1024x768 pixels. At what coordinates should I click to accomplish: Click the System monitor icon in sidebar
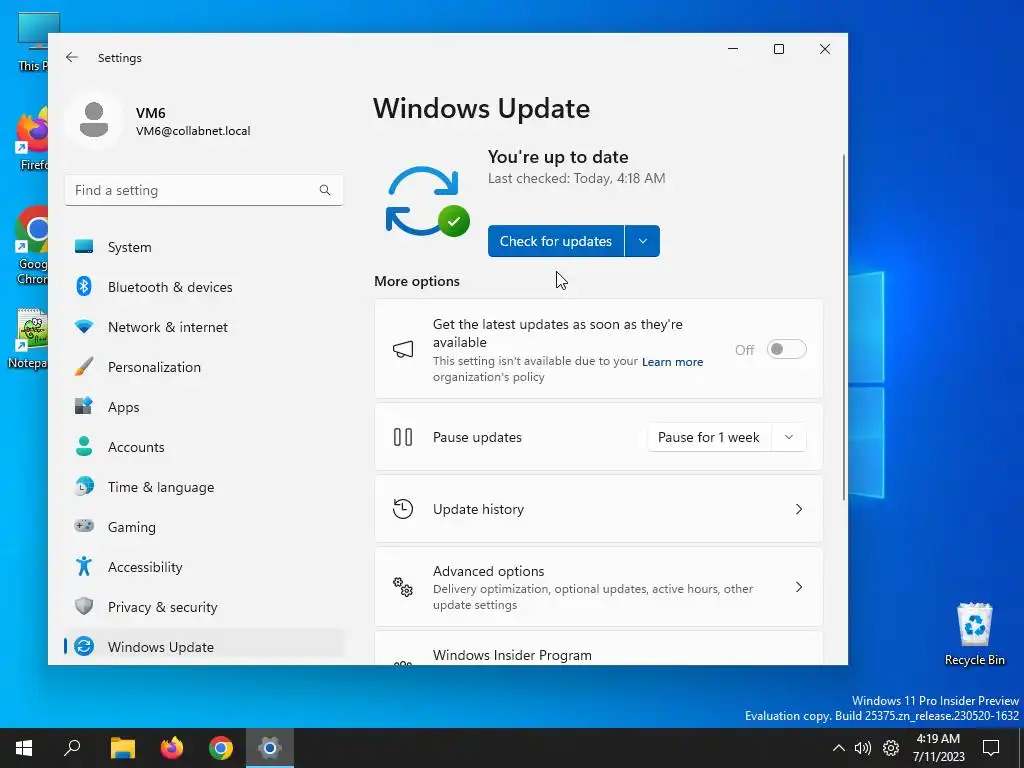click(x=84, y=246)
